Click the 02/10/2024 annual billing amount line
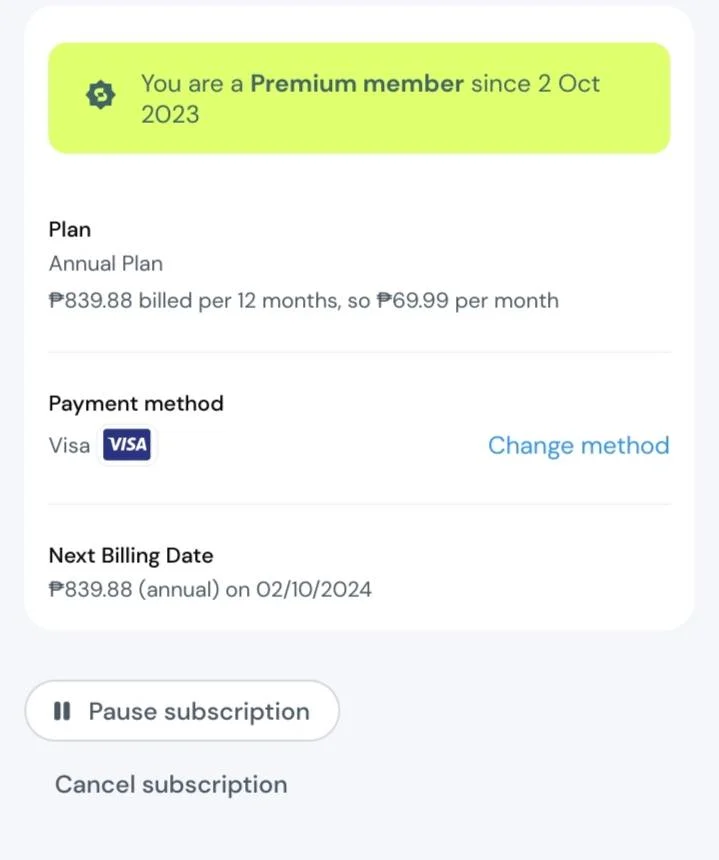 pos(210,590)
